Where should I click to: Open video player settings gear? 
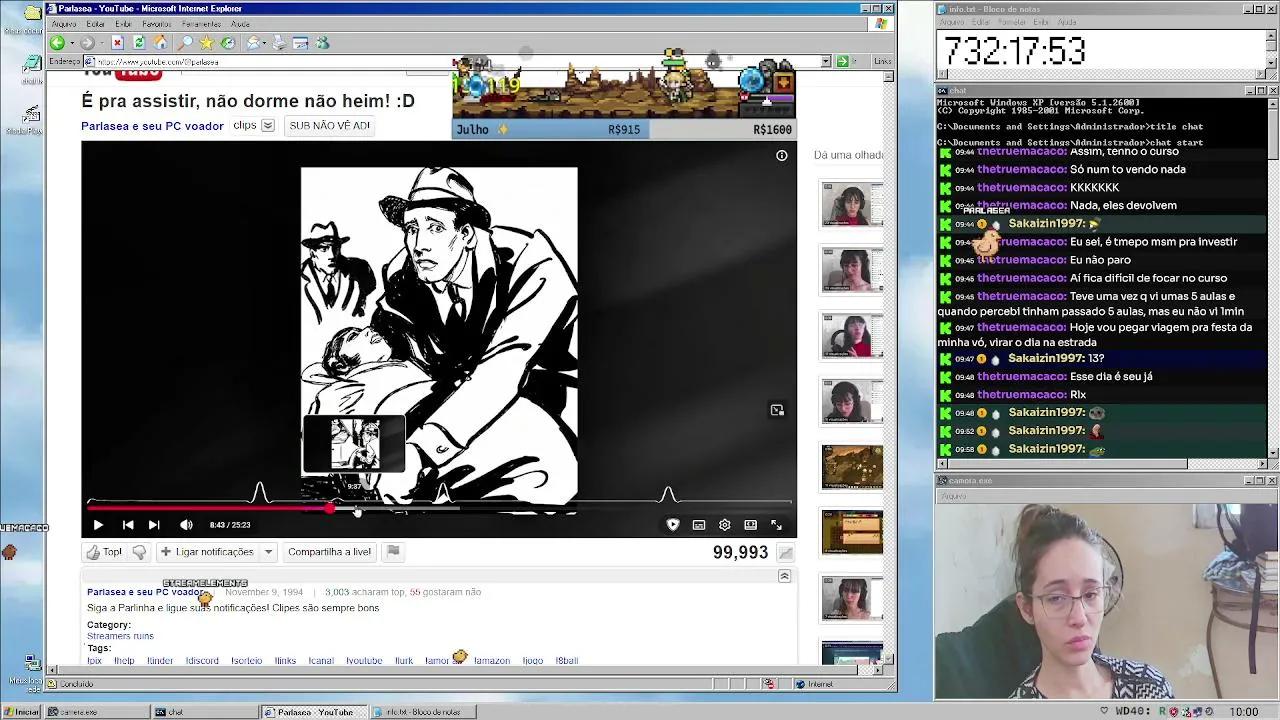[x=725, y=525]
